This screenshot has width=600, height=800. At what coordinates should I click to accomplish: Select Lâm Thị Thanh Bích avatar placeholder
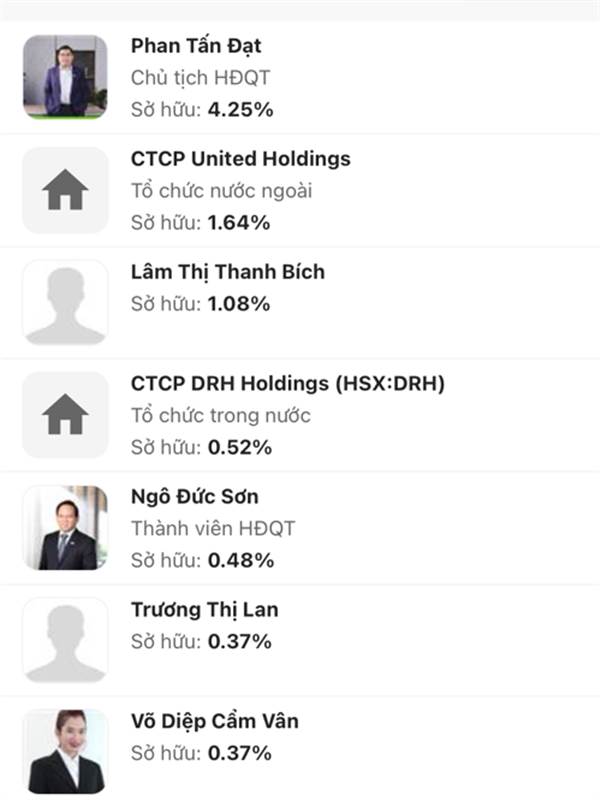65,303
